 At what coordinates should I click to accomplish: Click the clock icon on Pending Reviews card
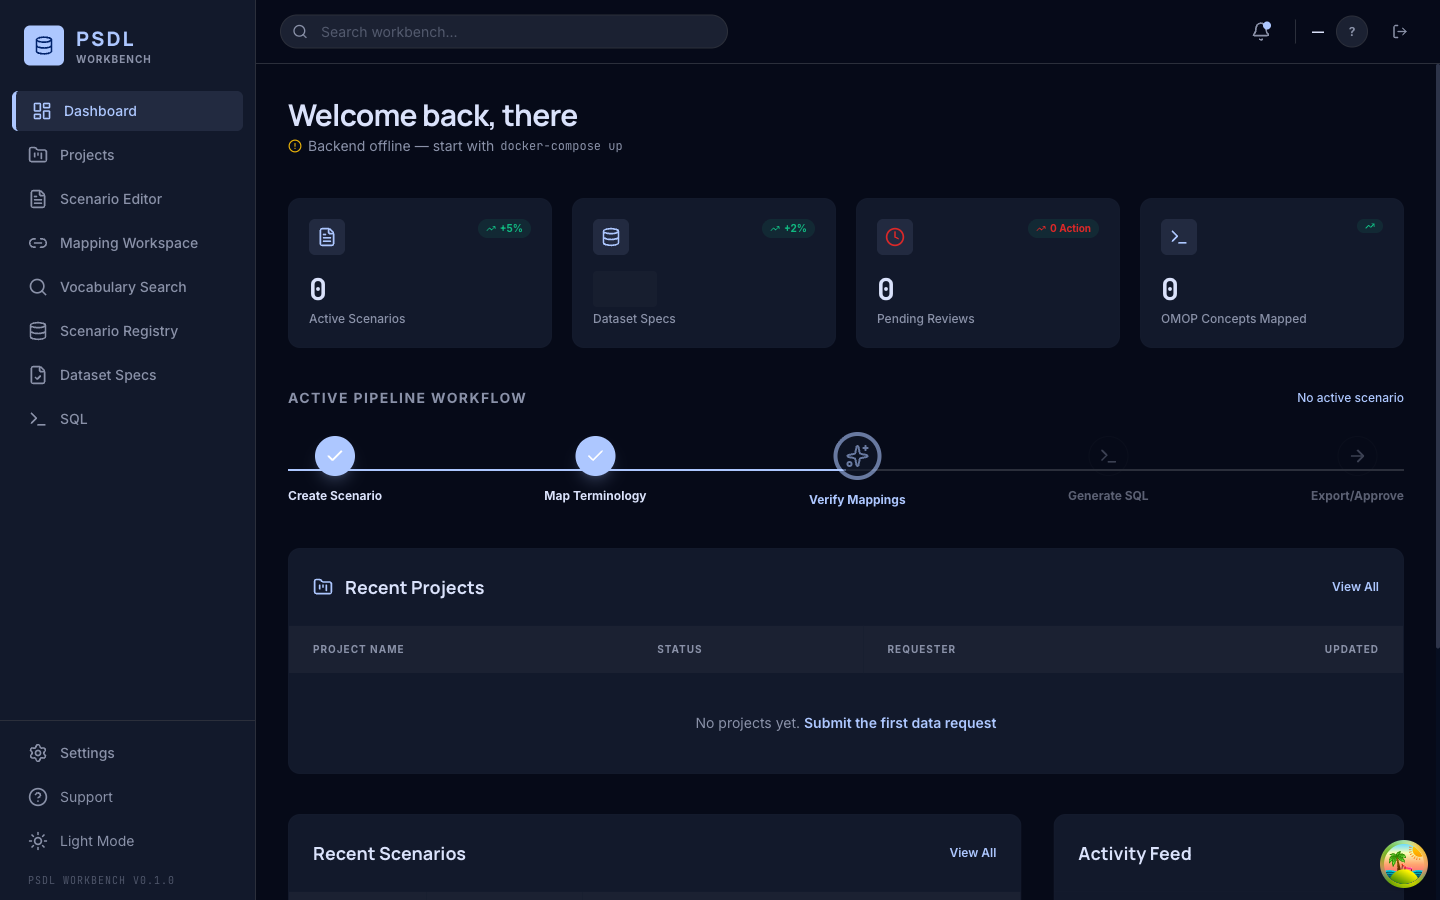click(894, 237)
